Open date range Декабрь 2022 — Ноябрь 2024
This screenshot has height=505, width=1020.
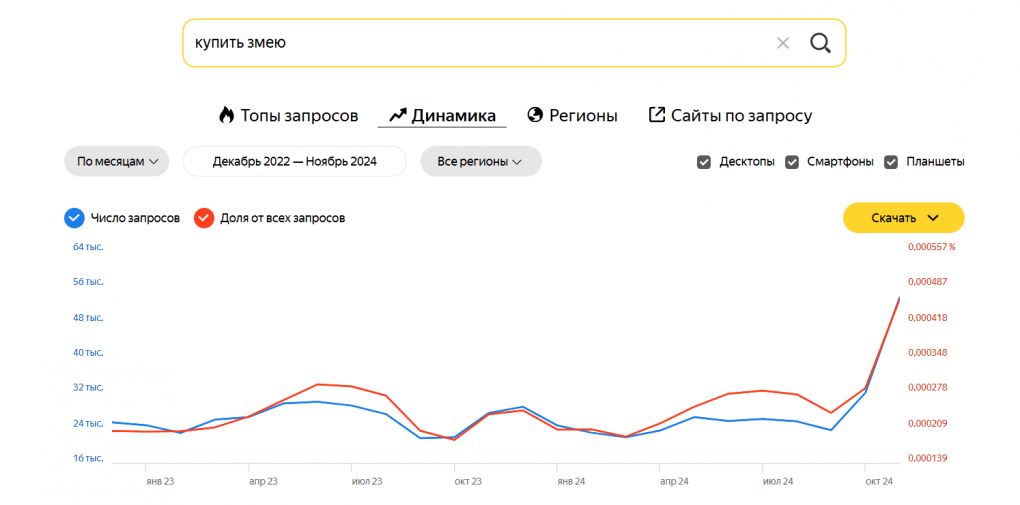pyautogui.click(x=294, y=161)
